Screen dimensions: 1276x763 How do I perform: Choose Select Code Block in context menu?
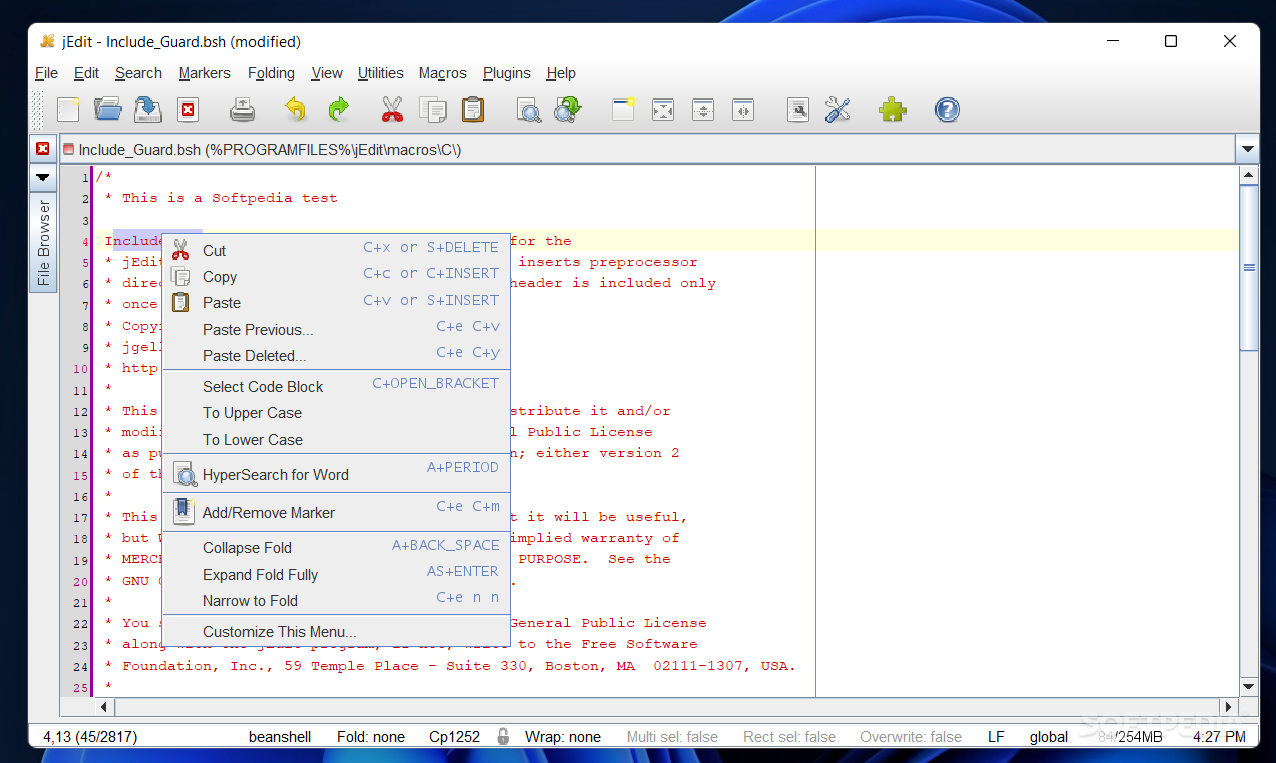[x=336, y=386]
